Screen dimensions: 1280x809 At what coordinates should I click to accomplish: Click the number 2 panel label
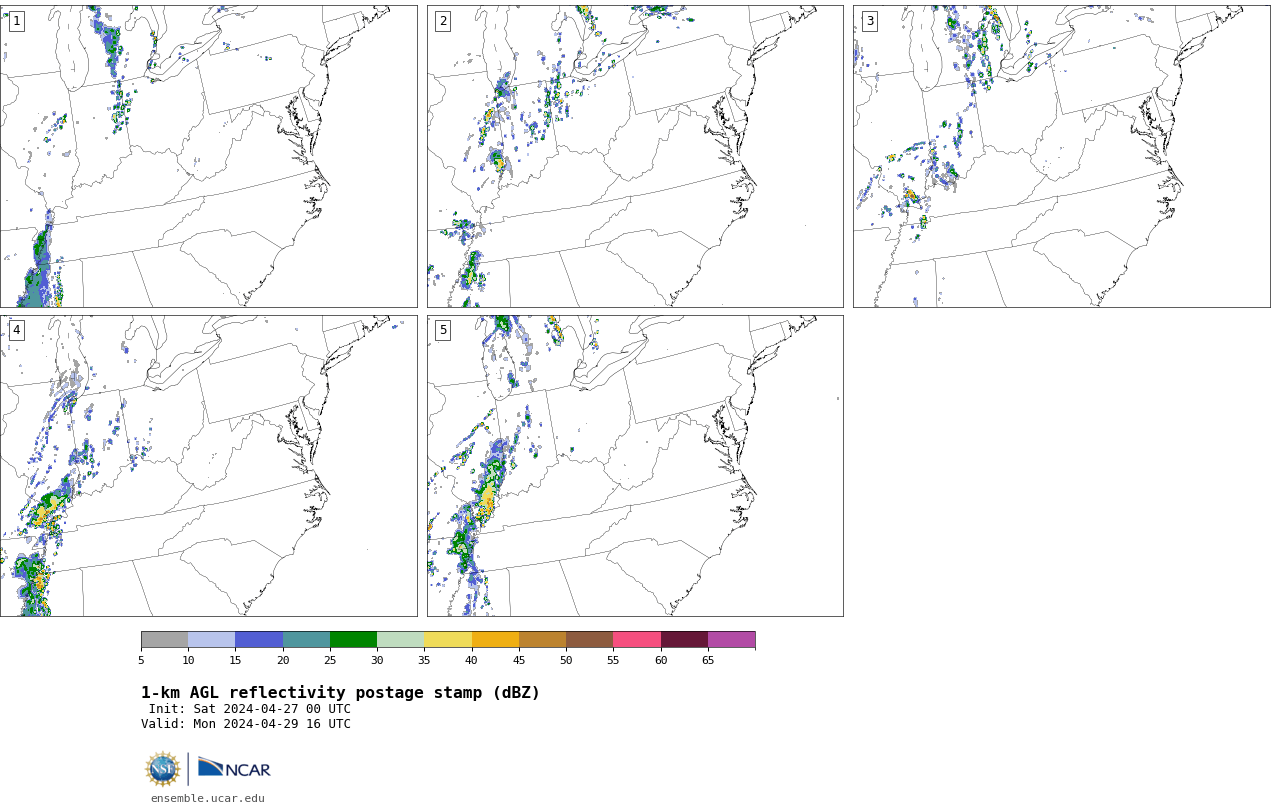pos(443,21)
